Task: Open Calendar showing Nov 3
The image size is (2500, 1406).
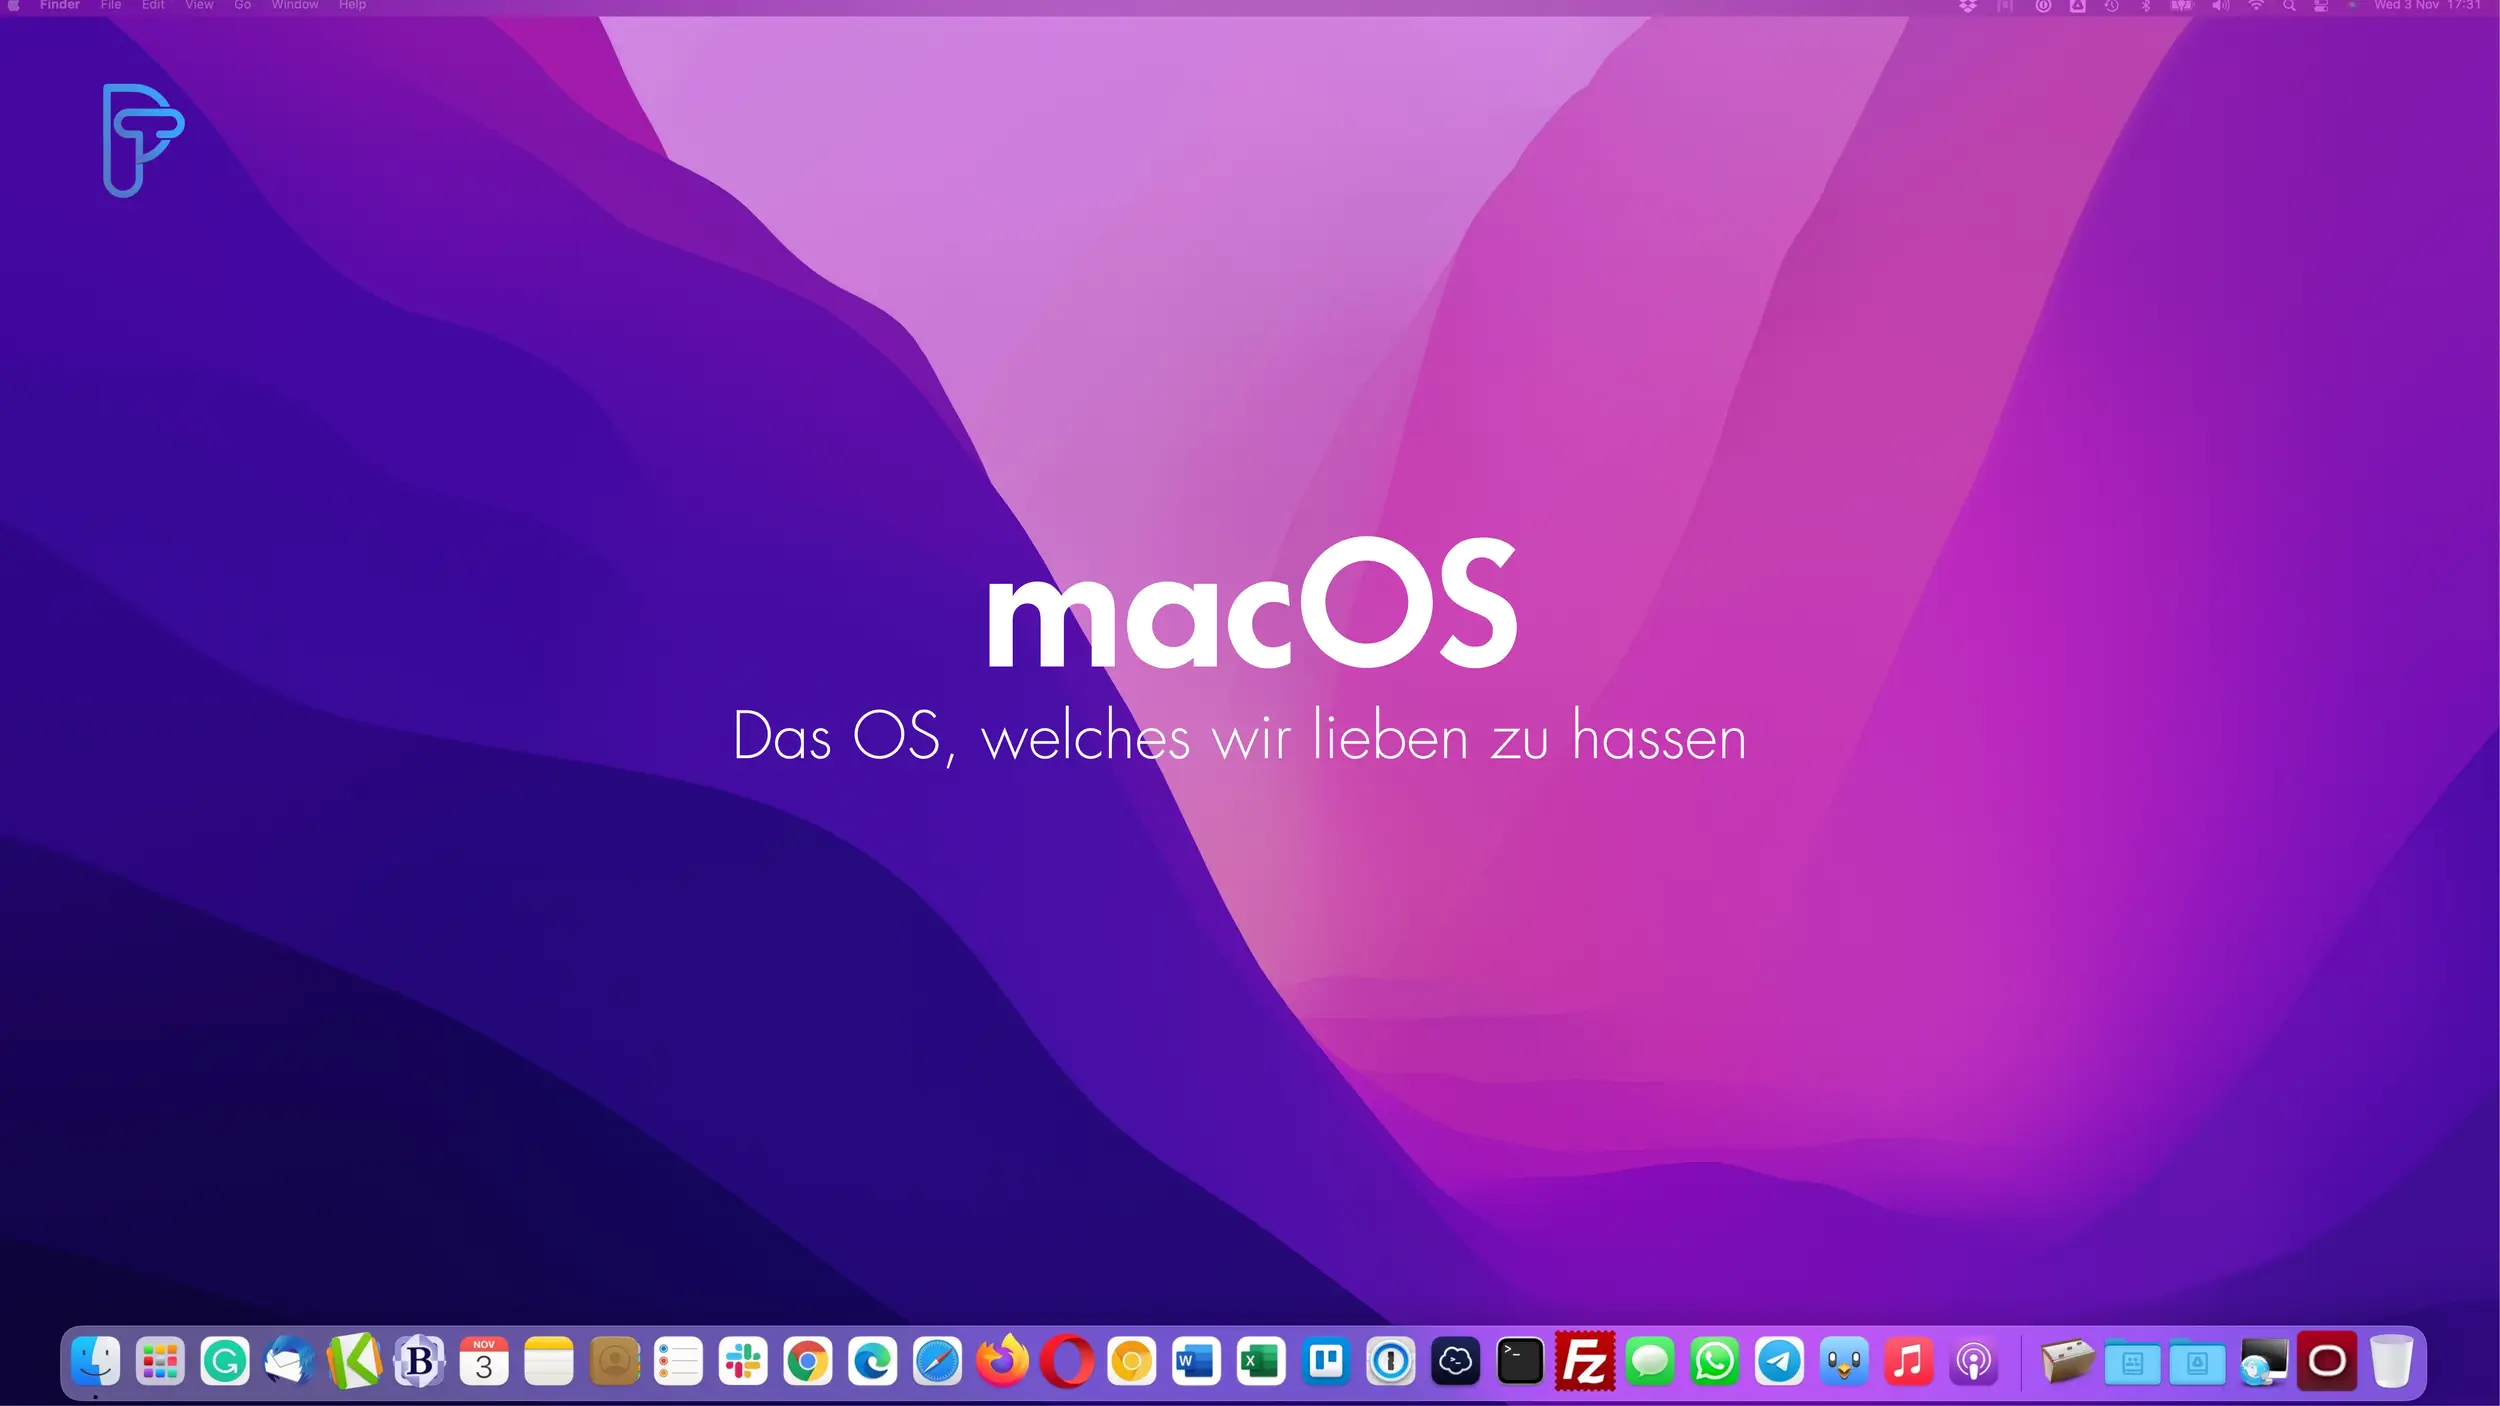Action: click(484, 1361)
